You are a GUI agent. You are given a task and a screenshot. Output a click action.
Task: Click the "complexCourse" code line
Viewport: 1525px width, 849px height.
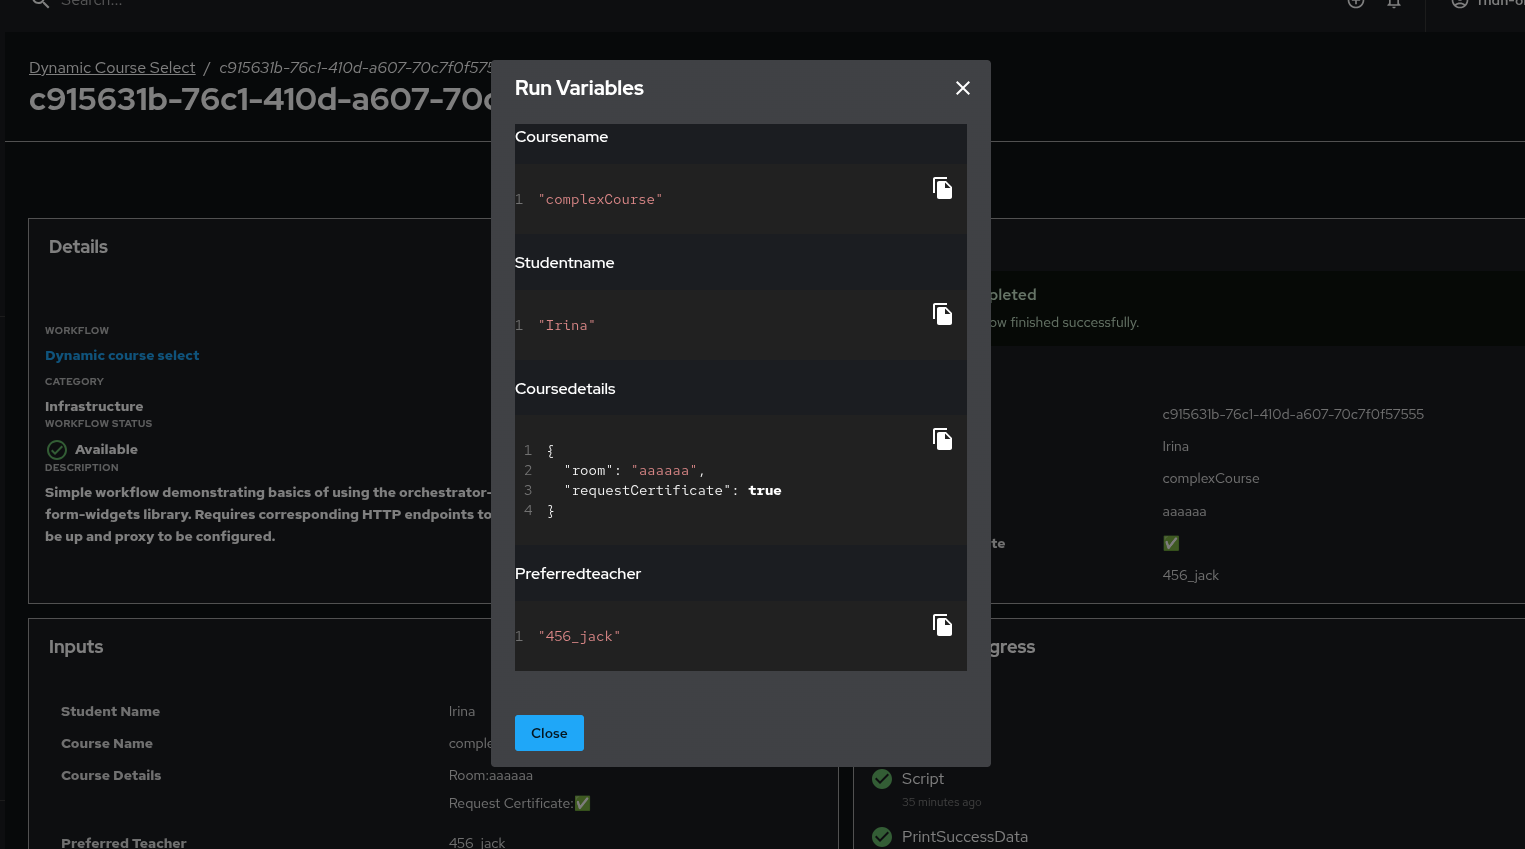[x=600, y=200]
